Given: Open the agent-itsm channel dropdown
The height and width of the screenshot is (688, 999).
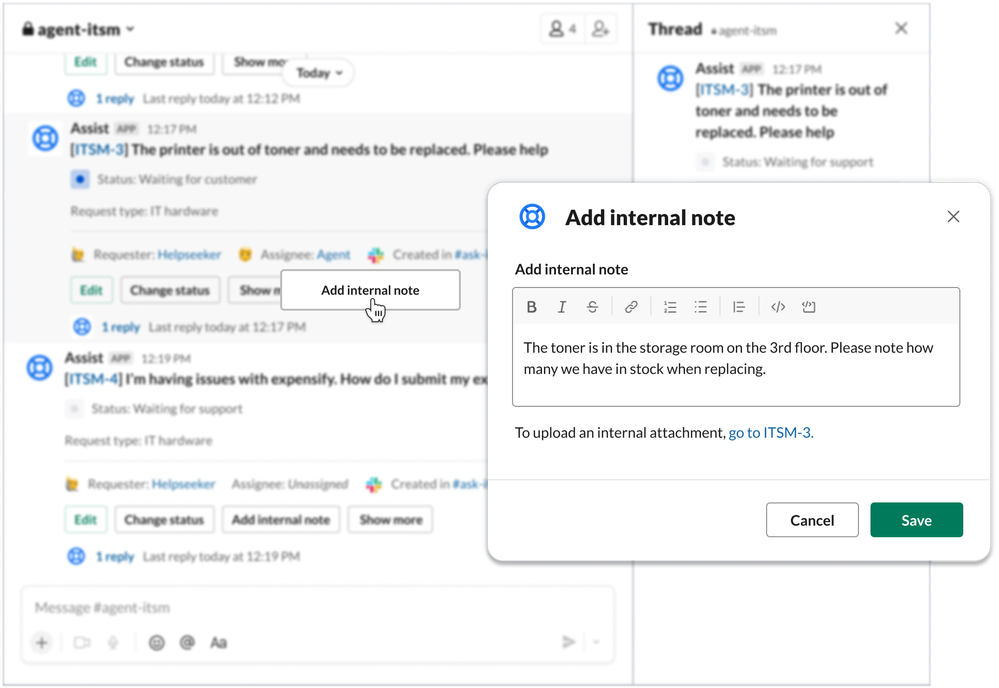Looking at the screenshot, I should point(78,29).
